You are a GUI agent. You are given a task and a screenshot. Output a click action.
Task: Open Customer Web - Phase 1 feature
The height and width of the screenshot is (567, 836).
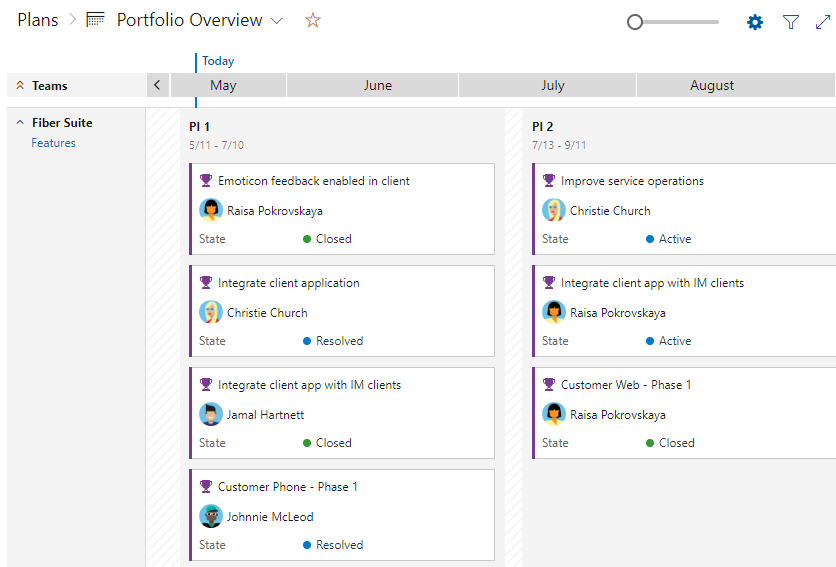pos(626,385)
